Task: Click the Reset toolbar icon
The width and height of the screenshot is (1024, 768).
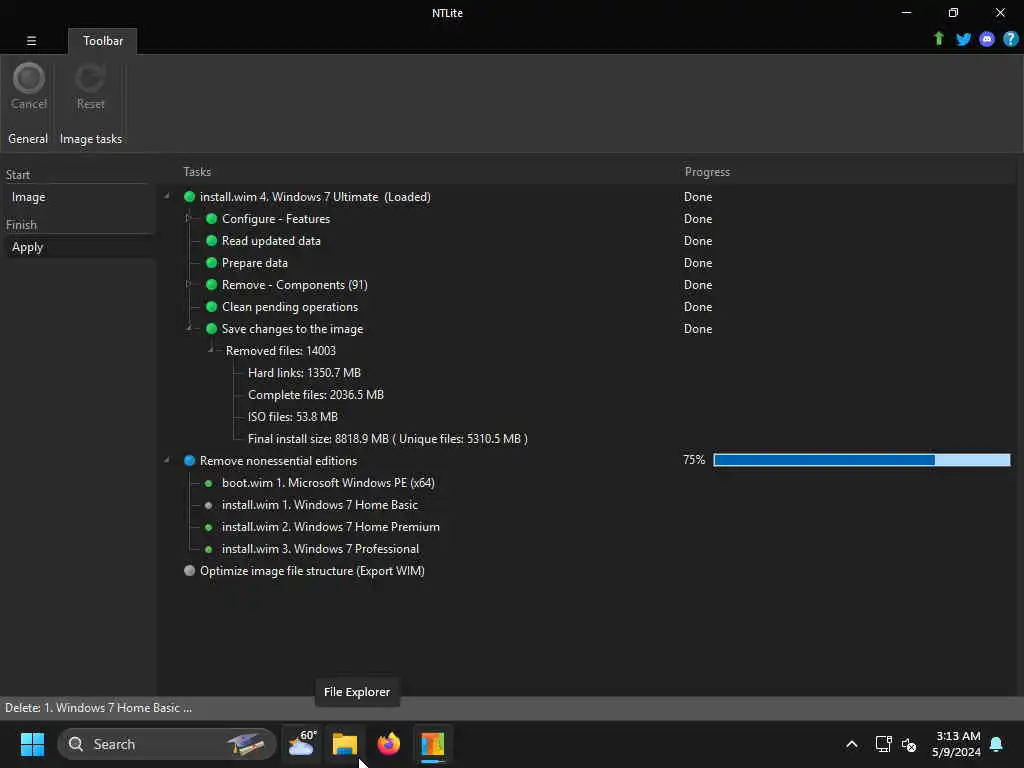Action: (x=90, y=78)
